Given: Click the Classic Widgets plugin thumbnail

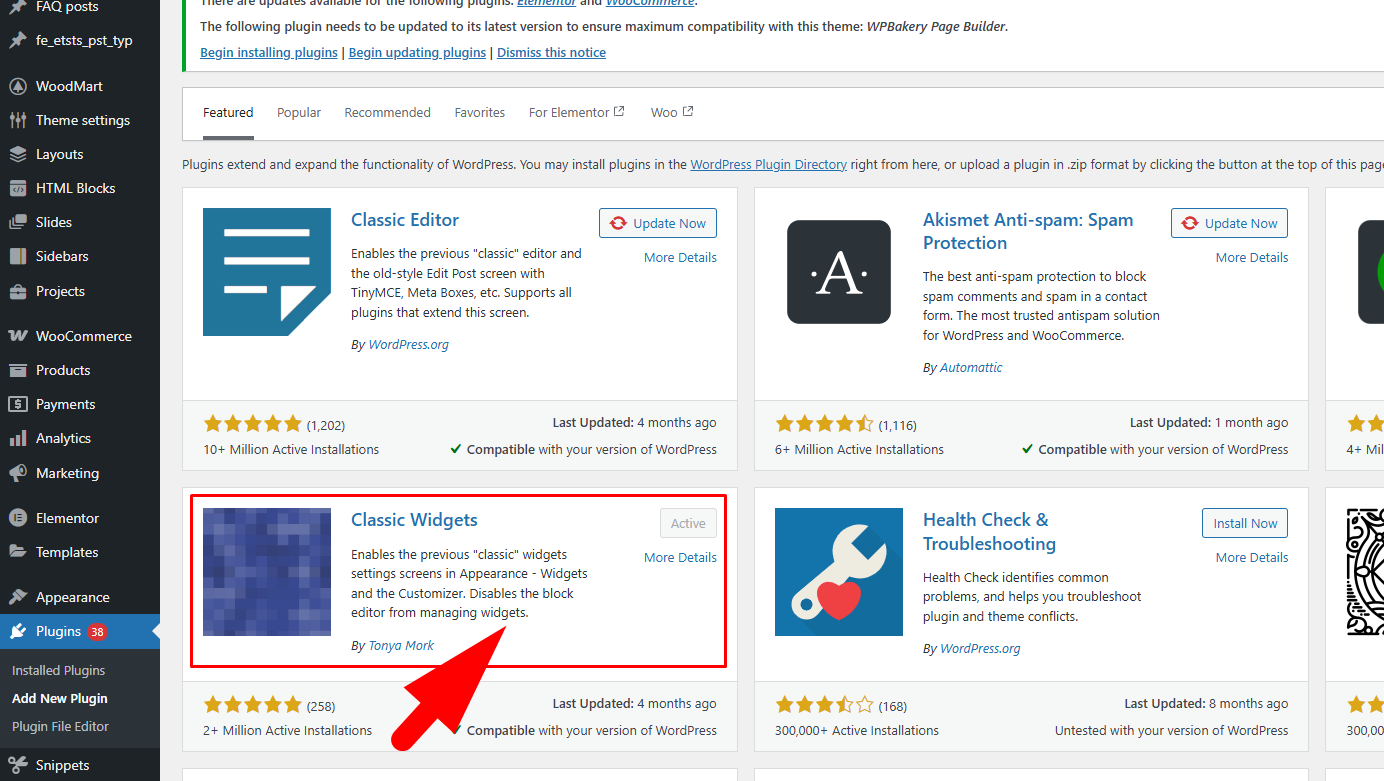Looking at the screenshot, I should point(267,572).
